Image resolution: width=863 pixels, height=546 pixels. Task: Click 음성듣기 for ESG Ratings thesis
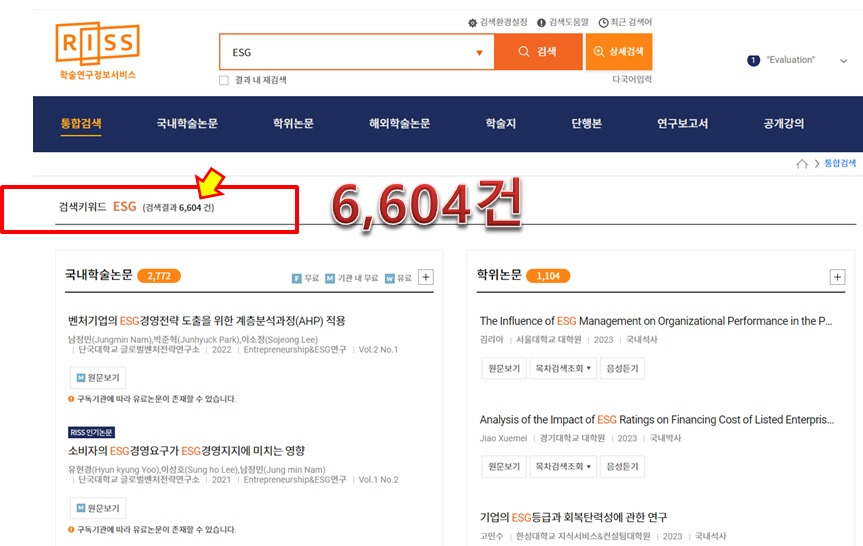[x=622, y=467]
